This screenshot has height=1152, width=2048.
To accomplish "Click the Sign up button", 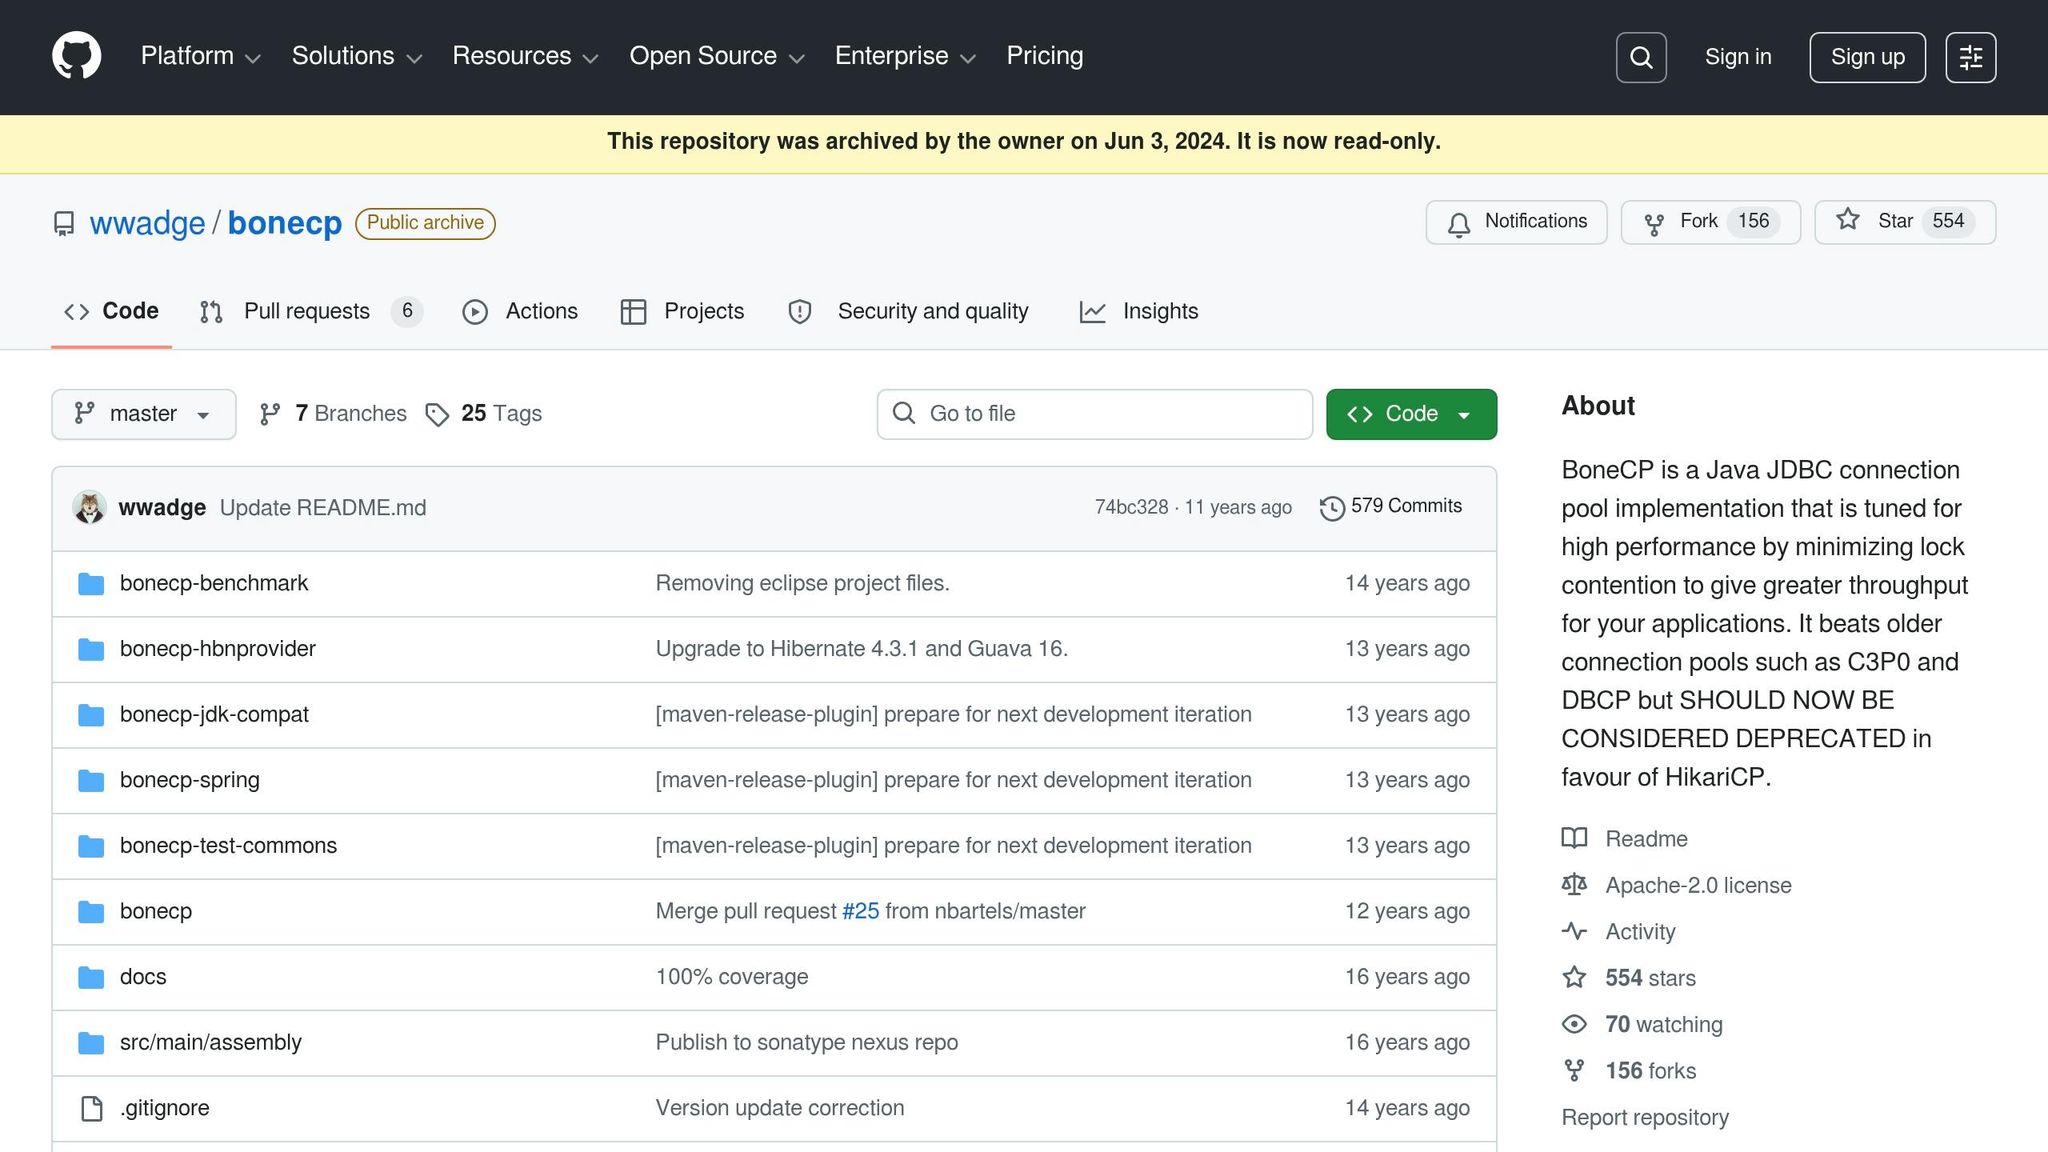I will pyautogui.click(x=1866, y=57).
